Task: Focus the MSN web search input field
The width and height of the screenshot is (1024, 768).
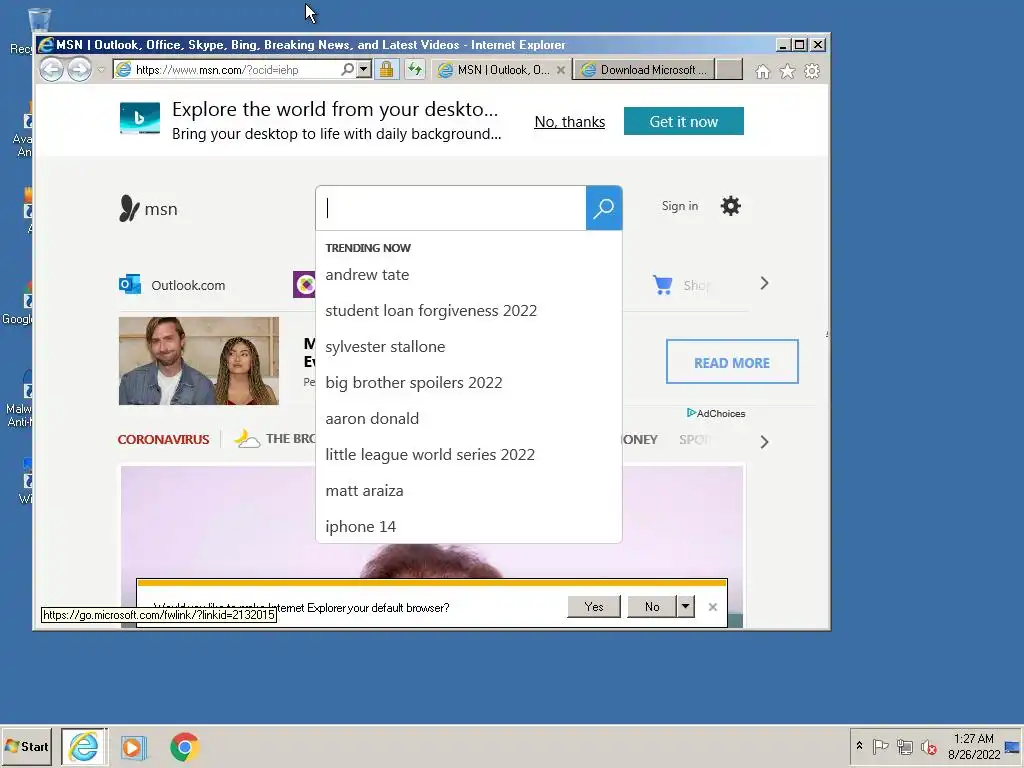Action: 451,208
